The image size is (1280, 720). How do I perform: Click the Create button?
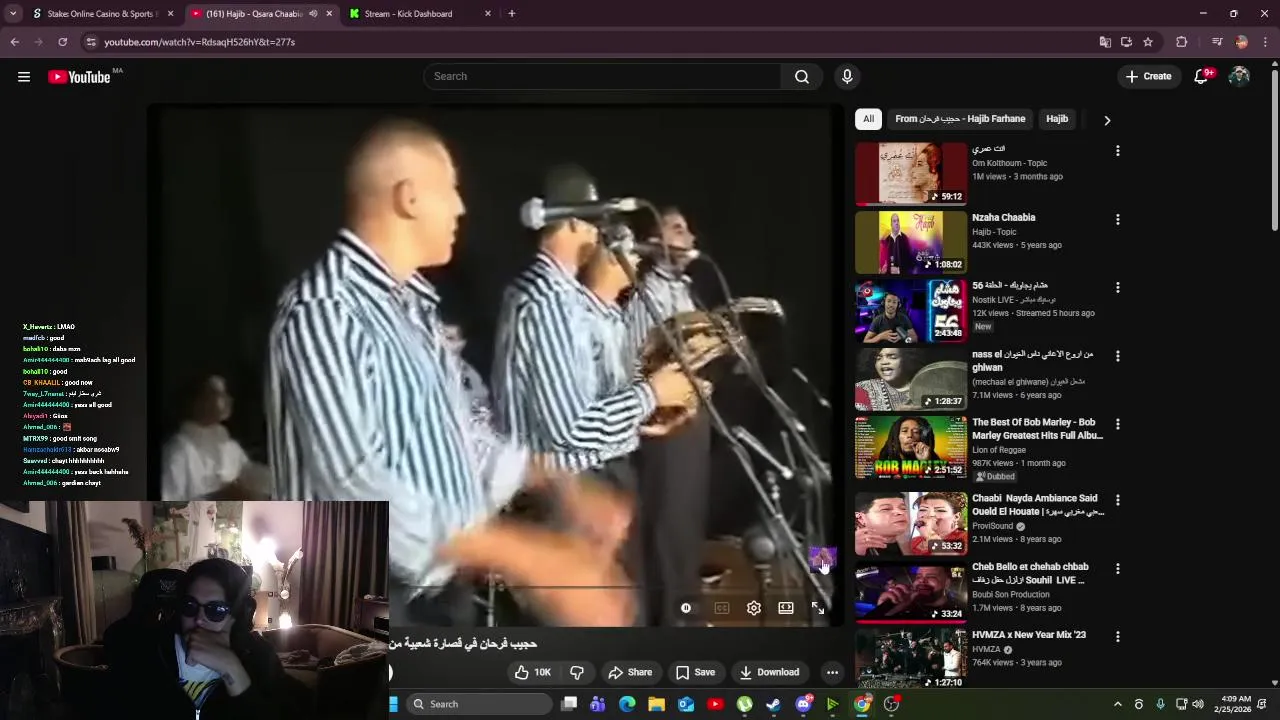(x=1148, y=77)
